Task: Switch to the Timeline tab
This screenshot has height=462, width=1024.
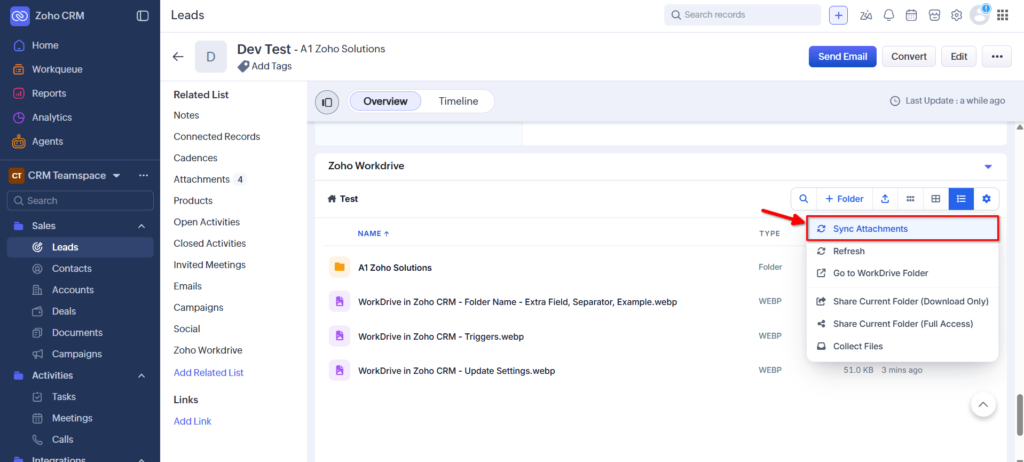Action: 458,101
